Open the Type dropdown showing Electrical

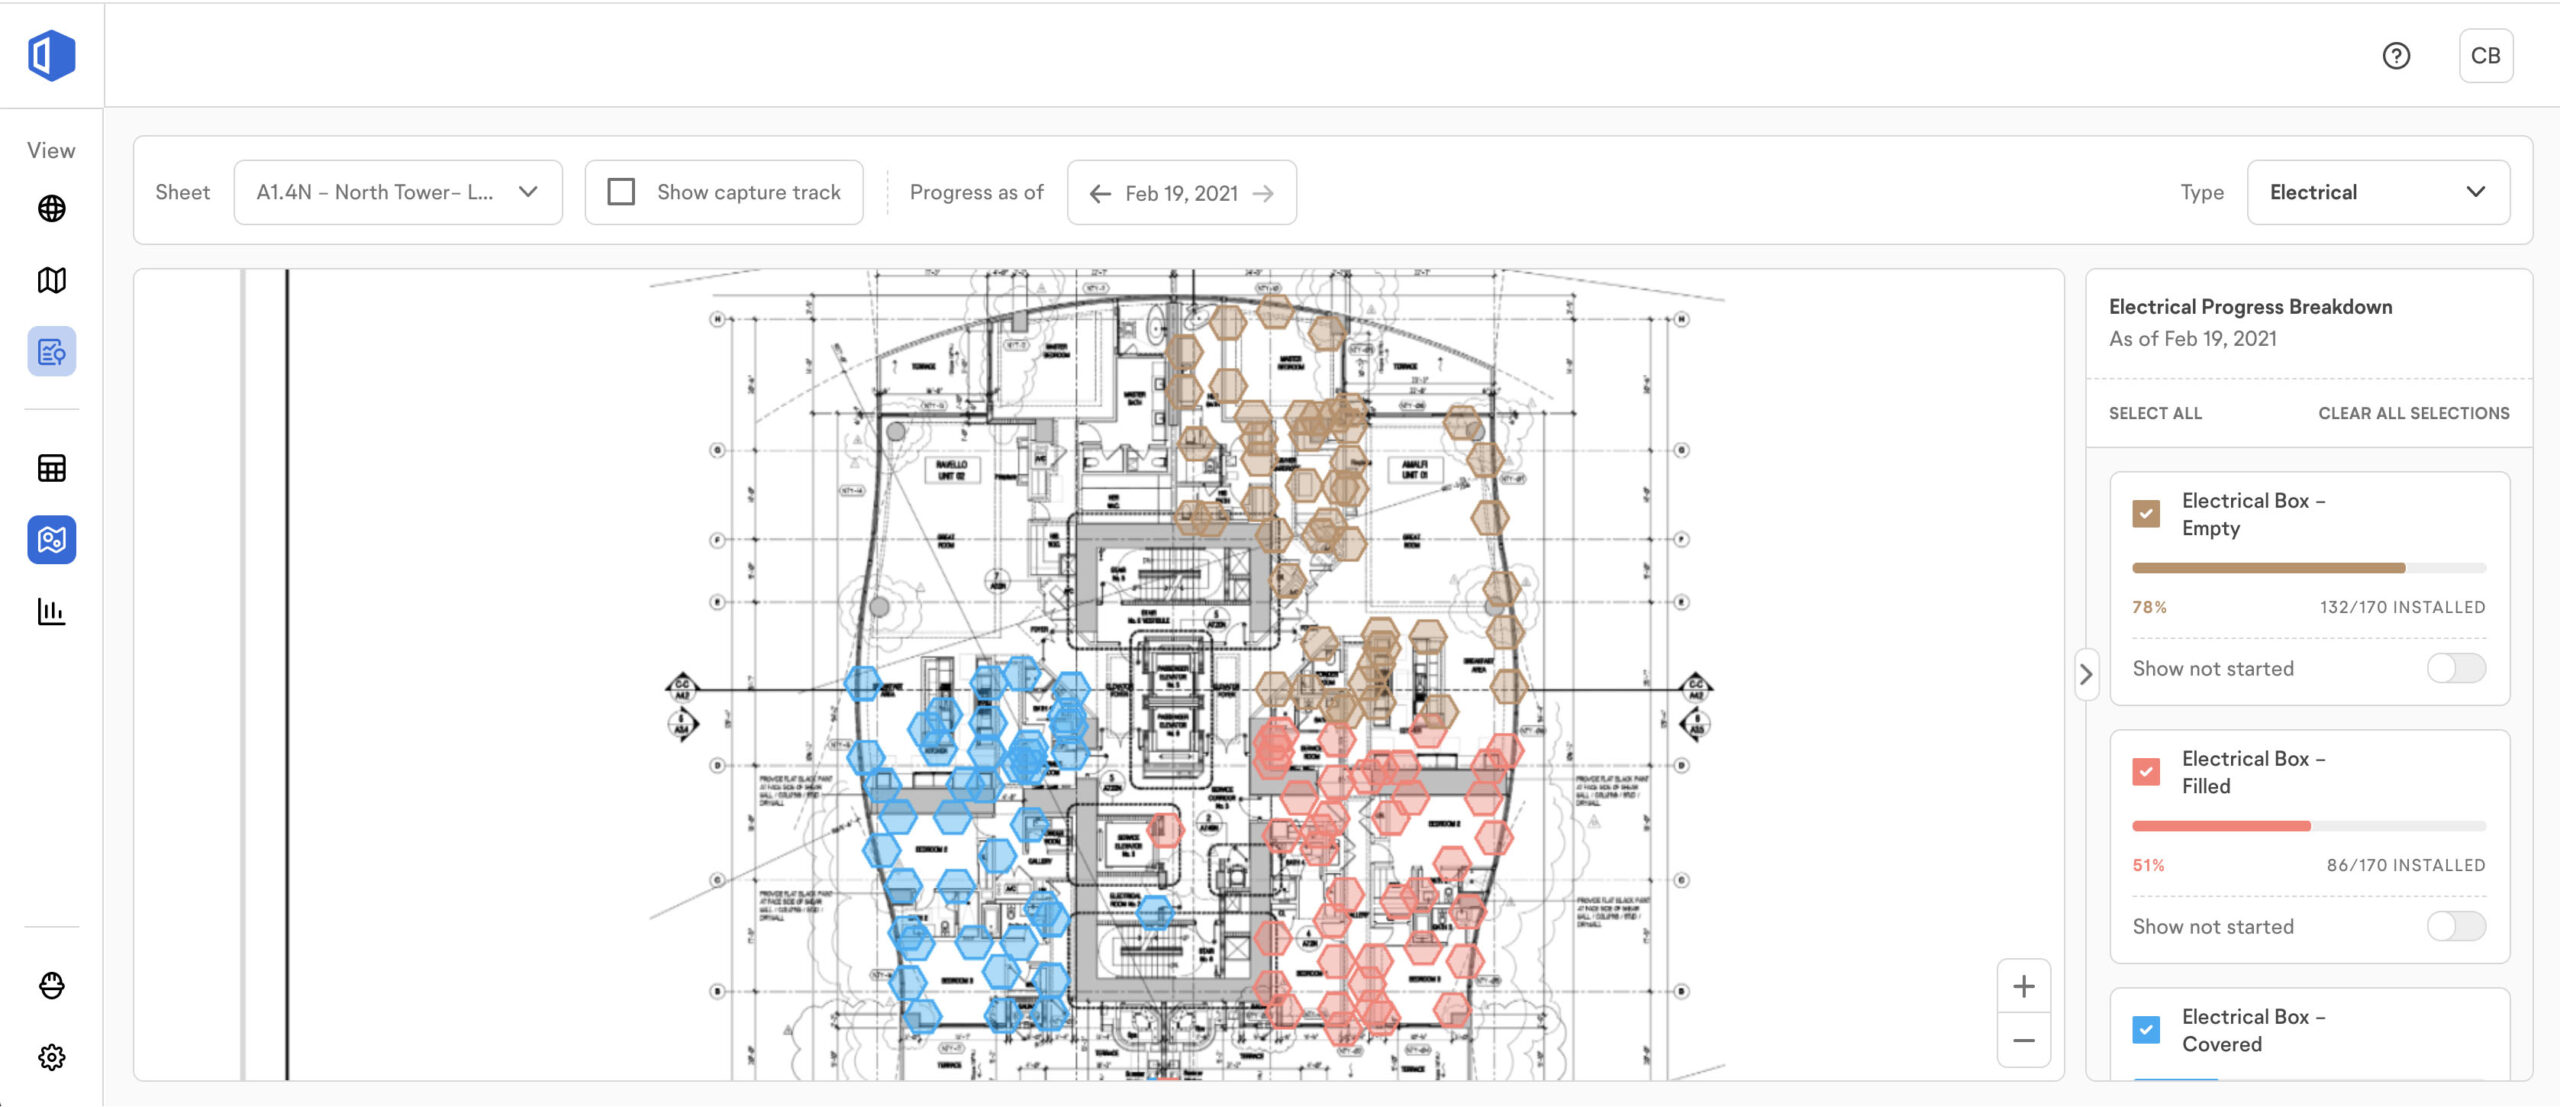2377,192
